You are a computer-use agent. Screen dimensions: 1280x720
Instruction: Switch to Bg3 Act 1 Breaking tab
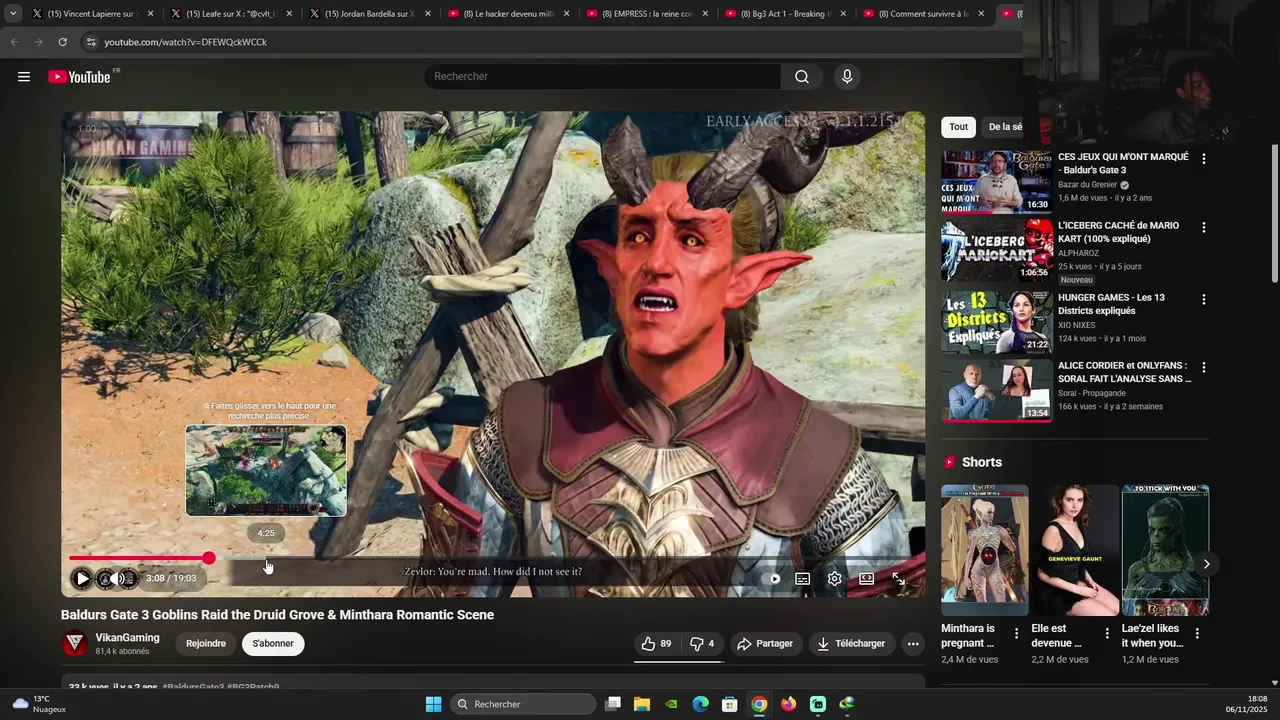click(x=786, y=14)
